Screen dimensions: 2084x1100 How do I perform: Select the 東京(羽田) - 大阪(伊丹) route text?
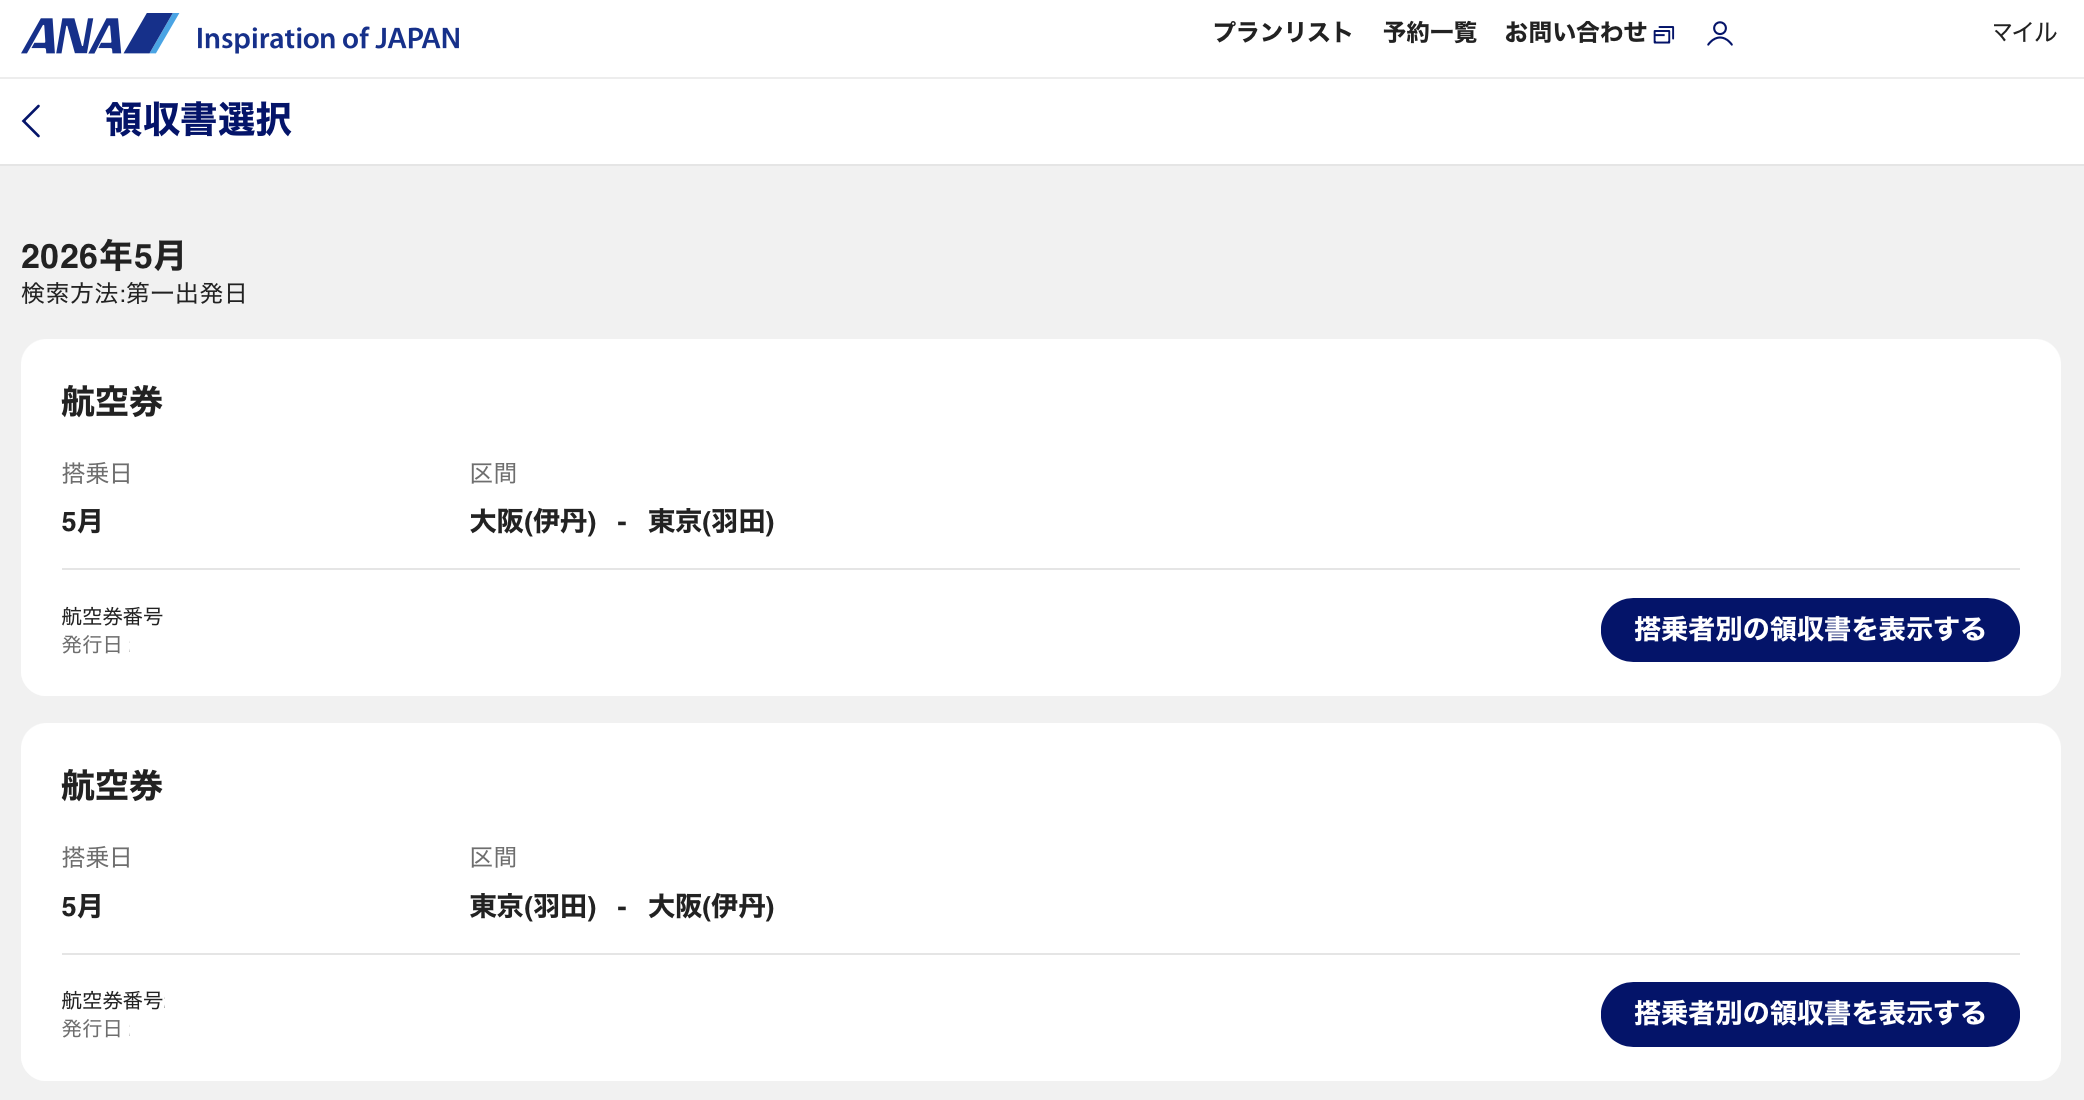click(x=622, y=907)
